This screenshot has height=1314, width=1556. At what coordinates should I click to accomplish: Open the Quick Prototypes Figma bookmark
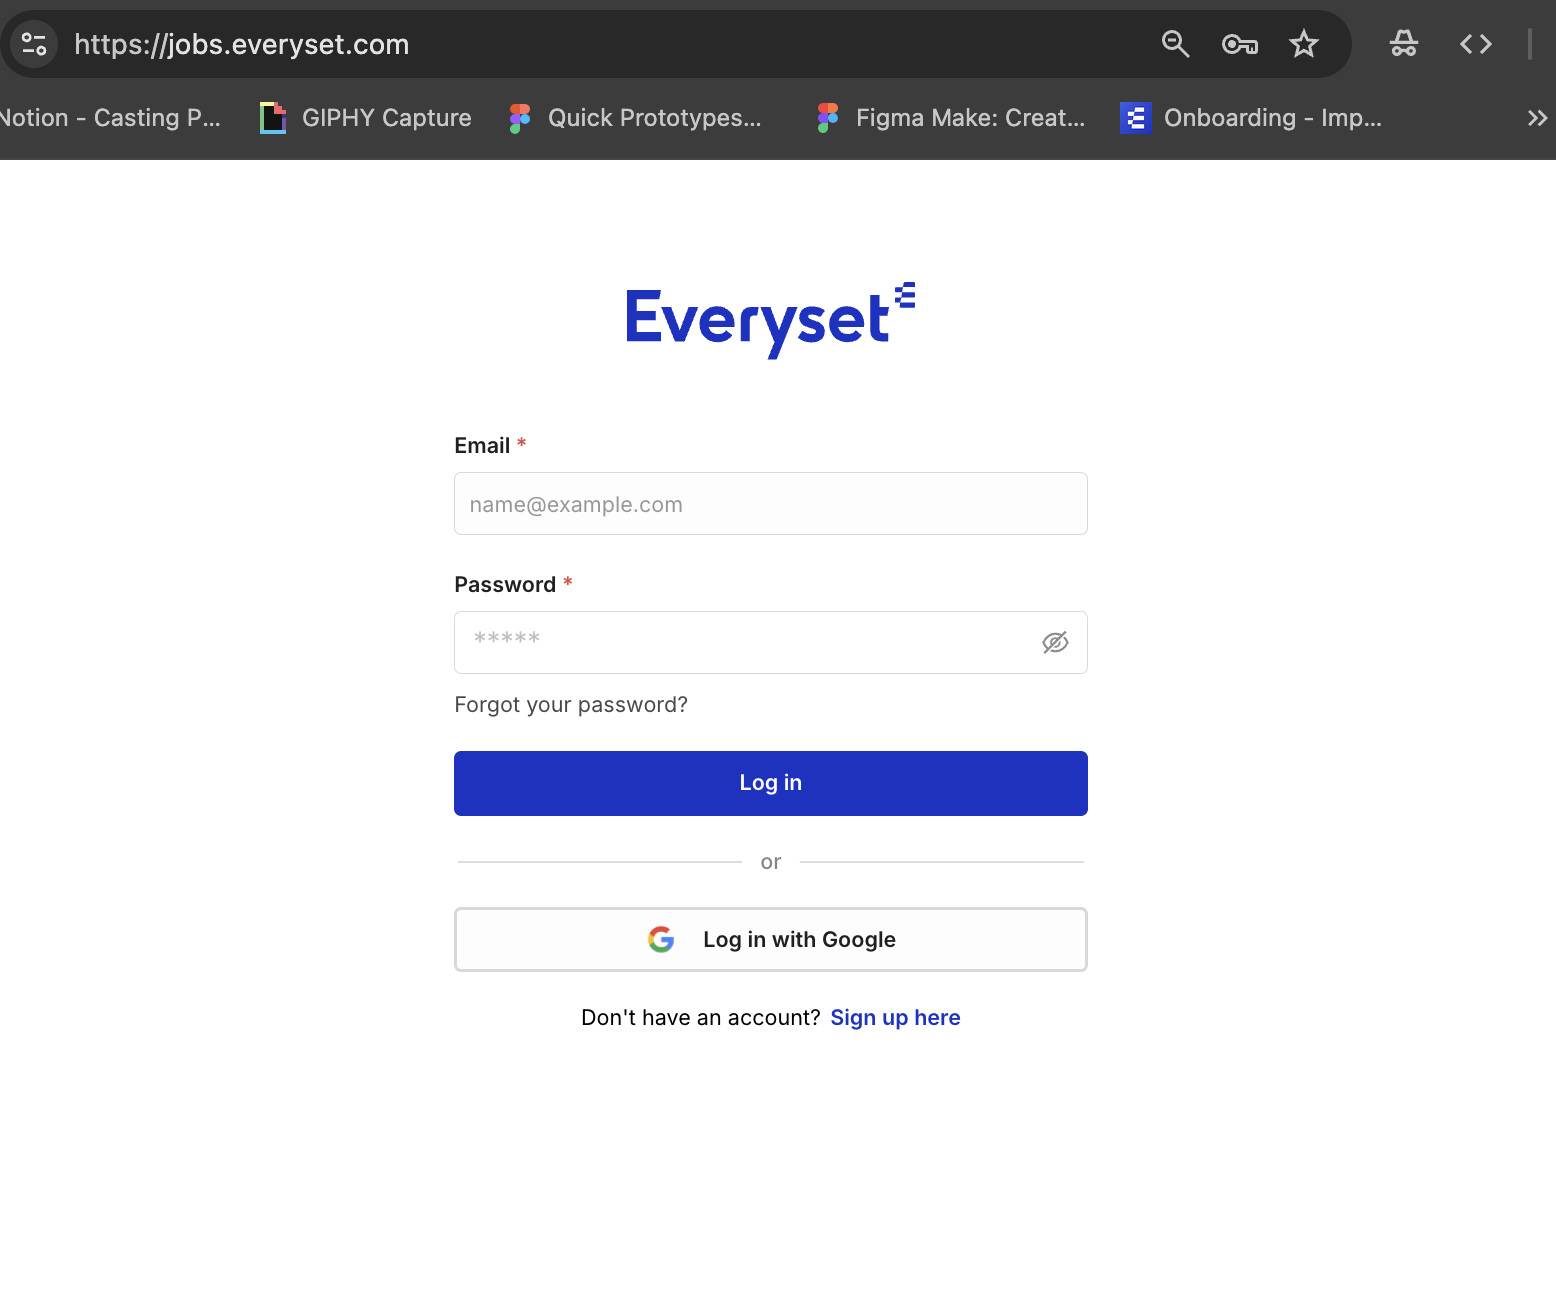point(635,118)
